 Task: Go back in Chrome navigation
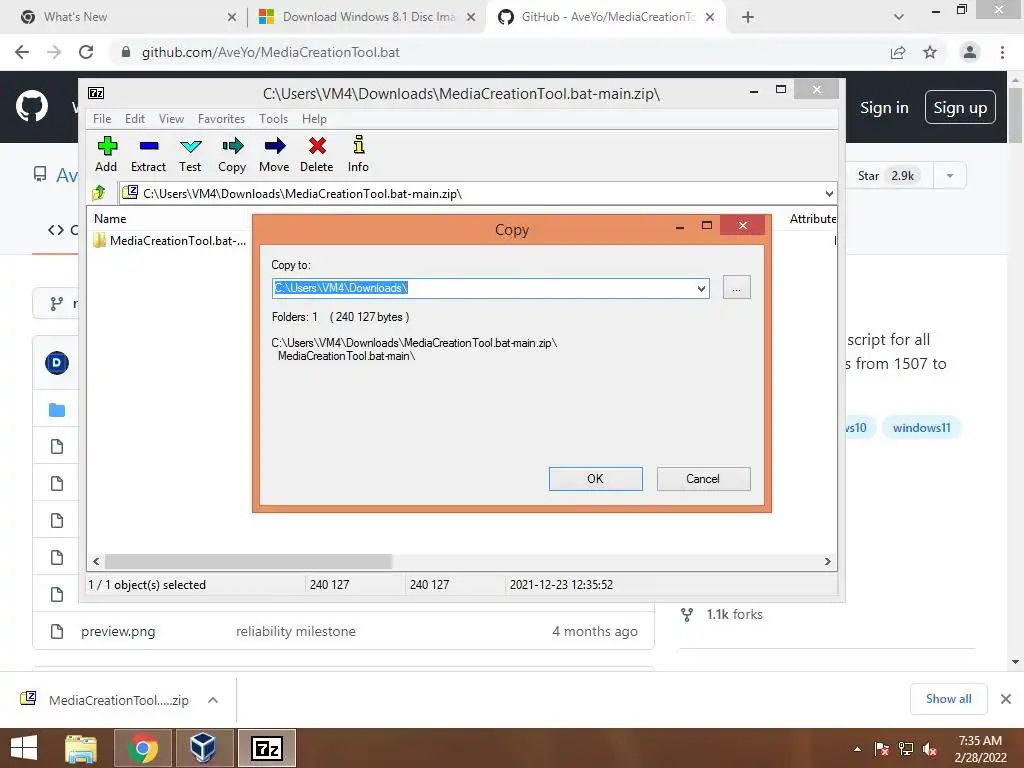tap(22, 52)
